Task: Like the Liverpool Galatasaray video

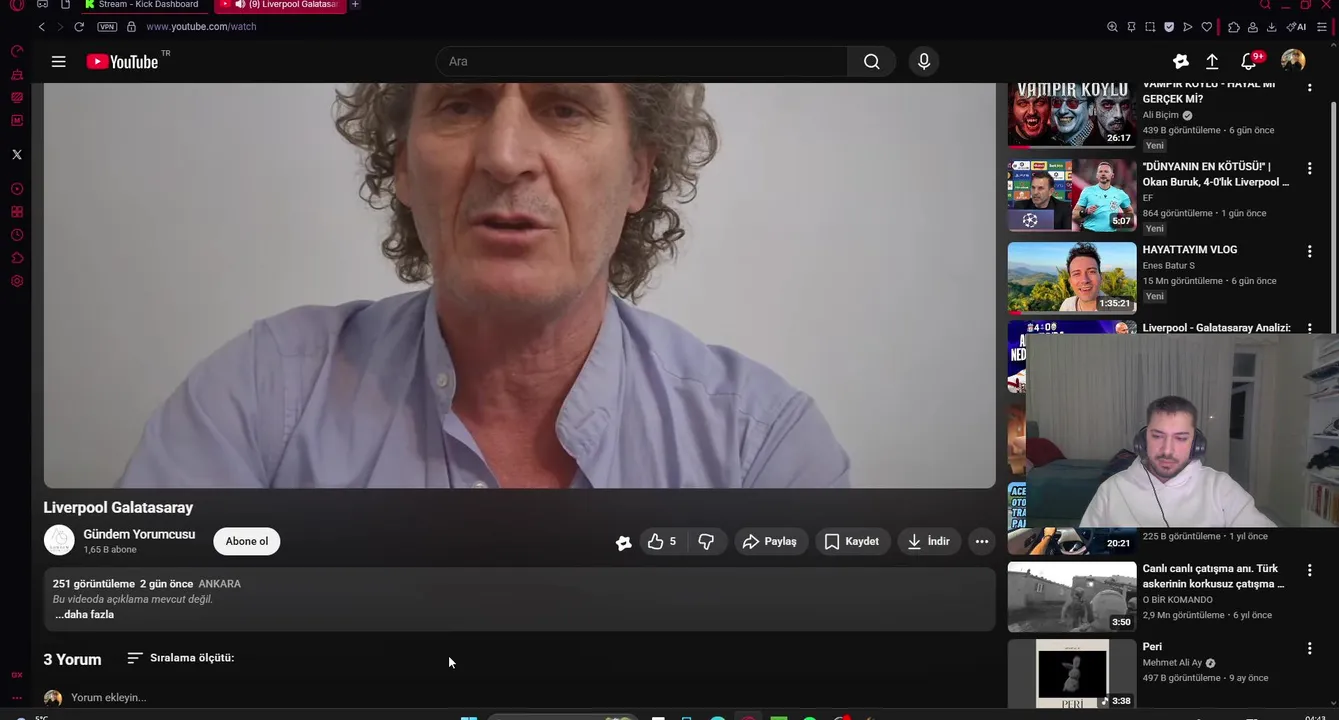Action: coord(661,541)
